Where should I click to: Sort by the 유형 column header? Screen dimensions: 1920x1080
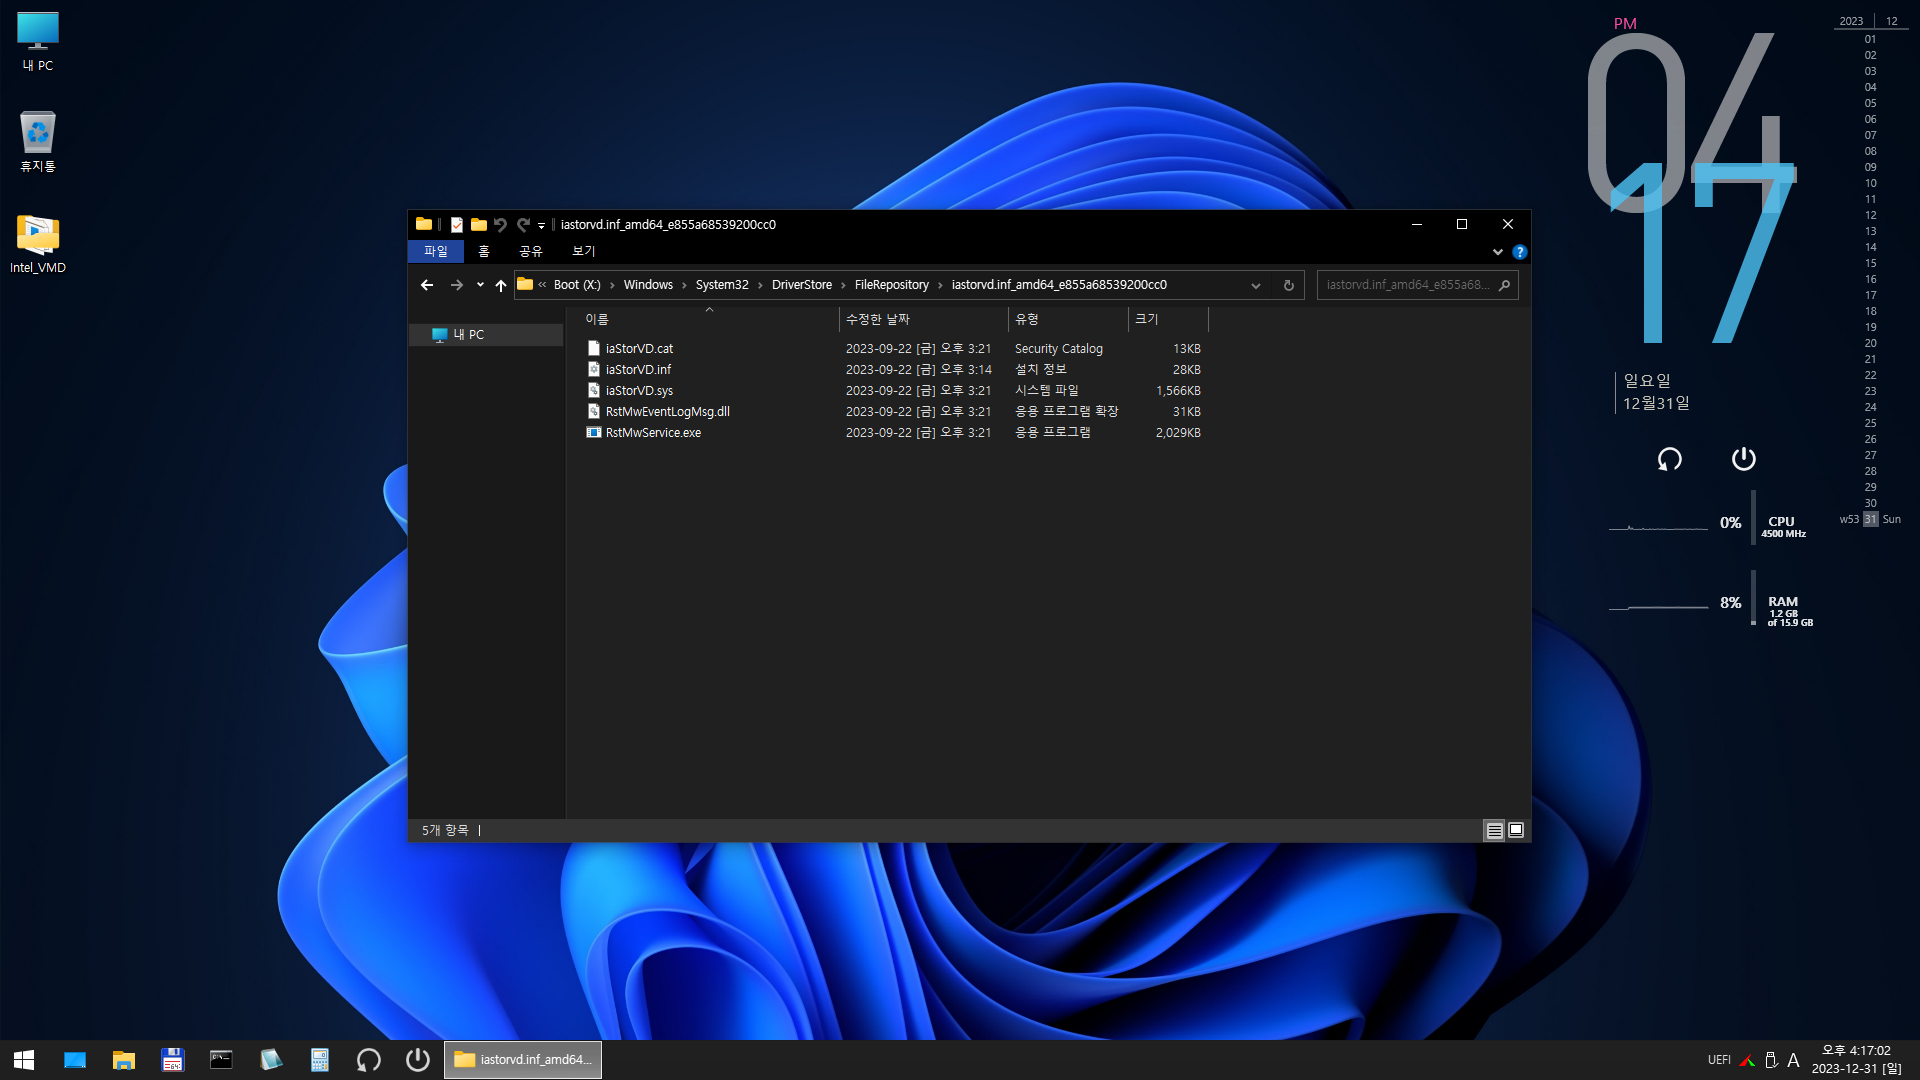[x=1068, y=319]
